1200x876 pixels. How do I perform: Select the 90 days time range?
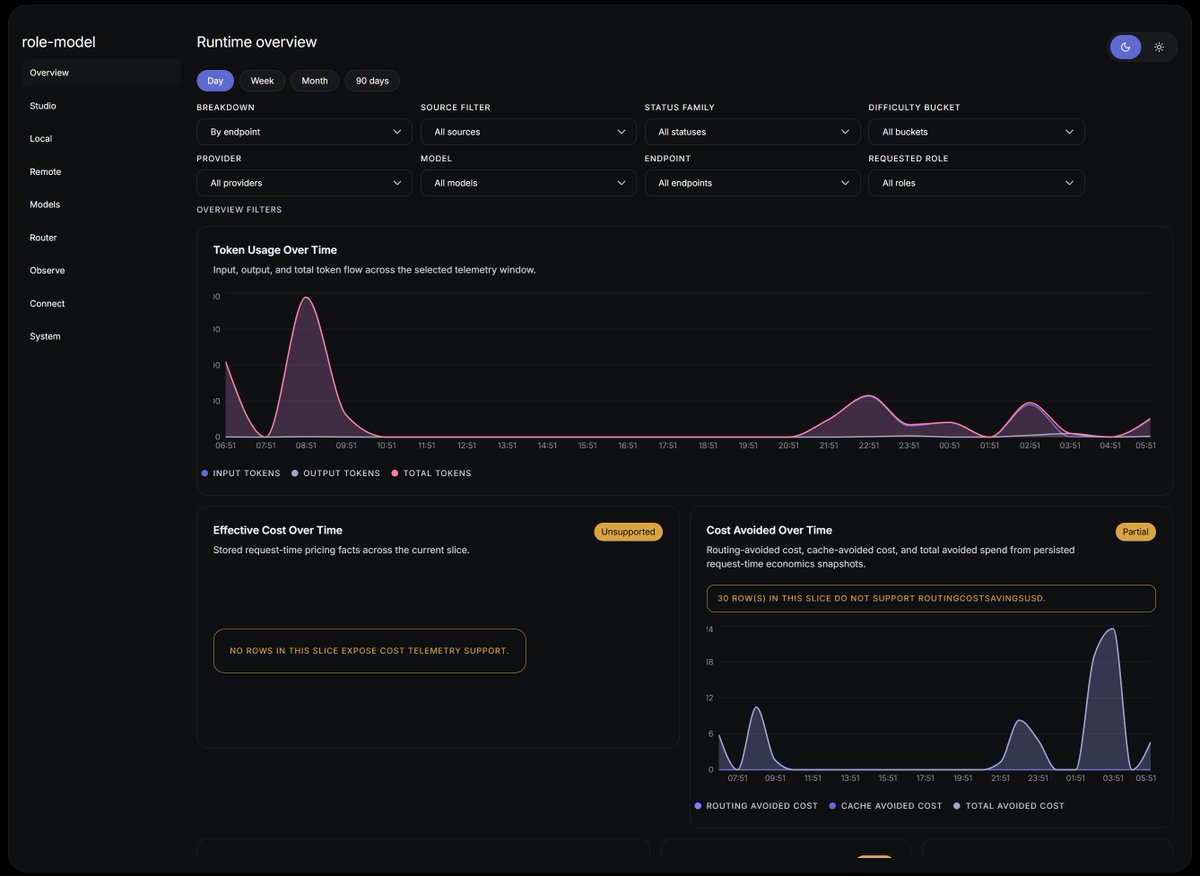coord(372,81)
